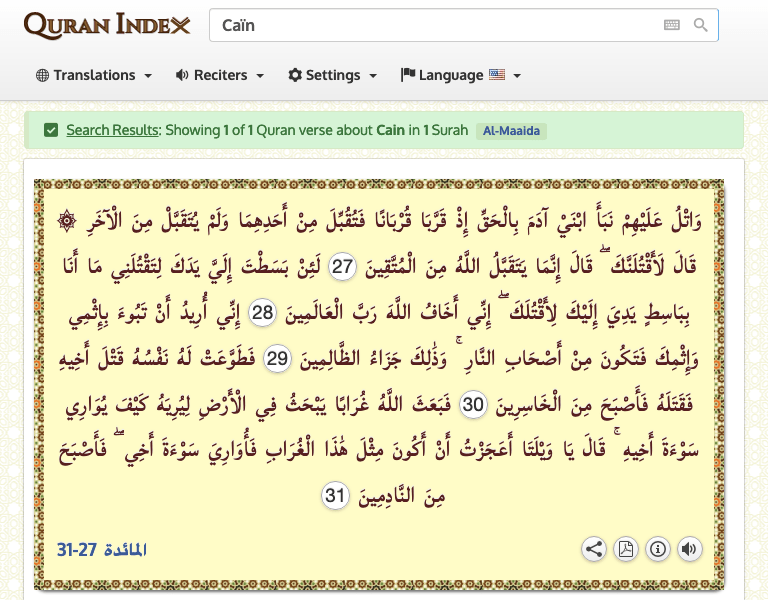The width and height of the screenshot is (768, 600).
Task: Toggle the green checkbox in search results bar
Action: coord(51,130)
